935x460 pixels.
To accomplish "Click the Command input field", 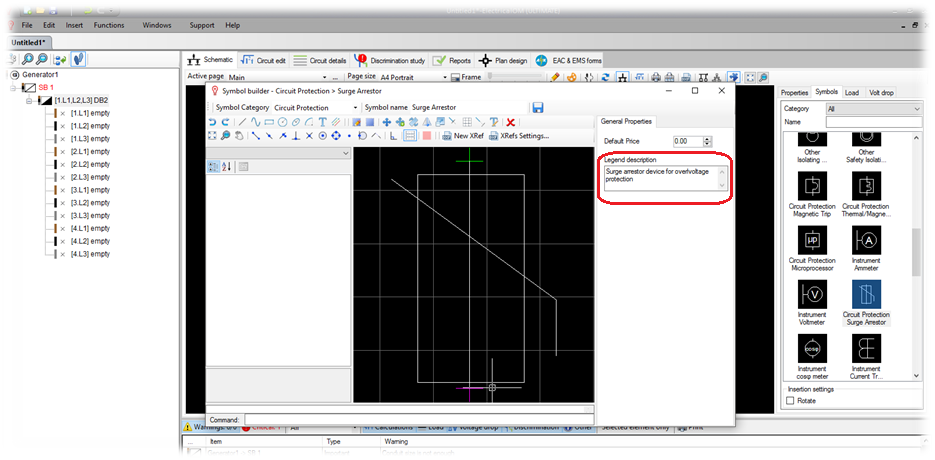I will click(x=417, y=420).
